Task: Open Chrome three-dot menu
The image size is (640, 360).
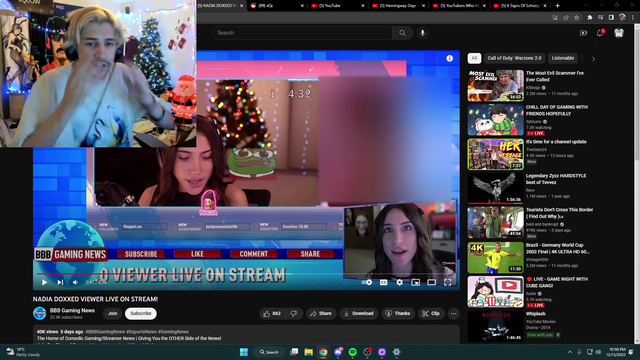Action: click(633, 18)
